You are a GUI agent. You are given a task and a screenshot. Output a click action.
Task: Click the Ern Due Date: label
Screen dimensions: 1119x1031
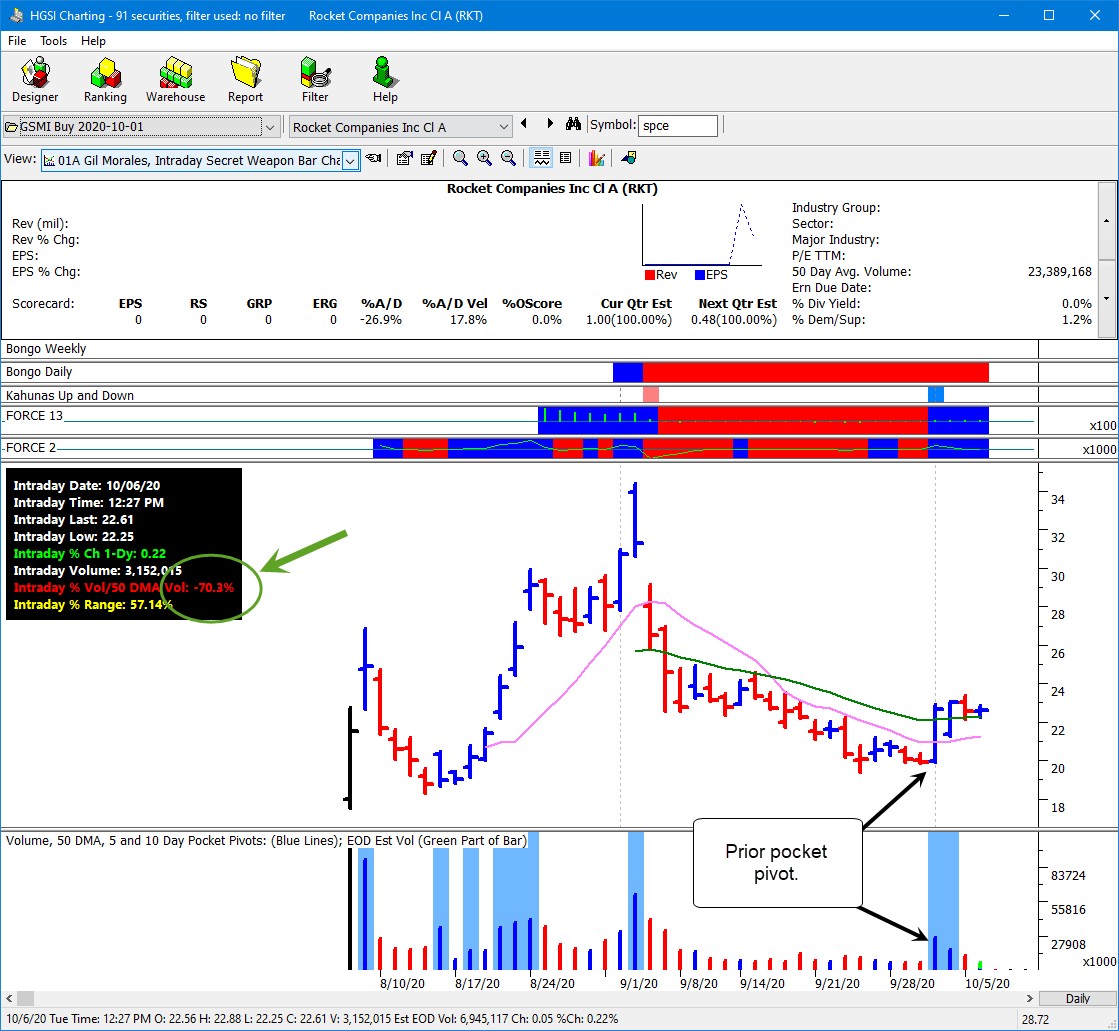(x=831, y=288)
